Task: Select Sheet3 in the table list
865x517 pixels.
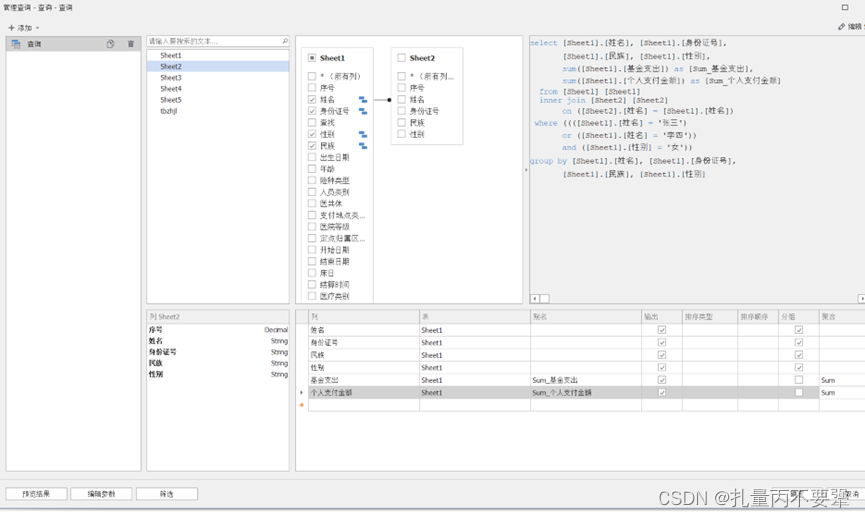Action: coord(171,77)
